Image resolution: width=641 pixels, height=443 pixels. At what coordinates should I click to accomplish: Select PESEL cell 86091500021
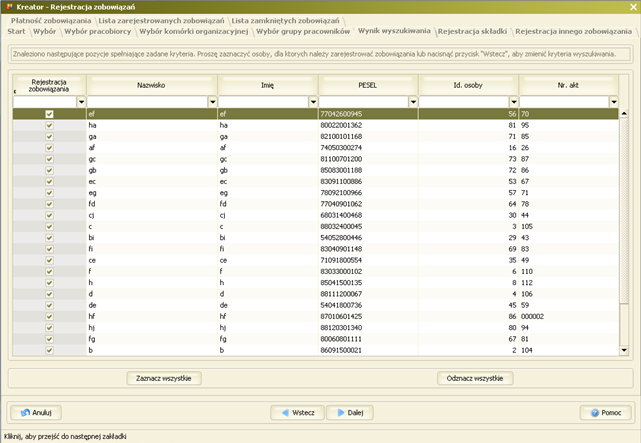tap(368, 350)
